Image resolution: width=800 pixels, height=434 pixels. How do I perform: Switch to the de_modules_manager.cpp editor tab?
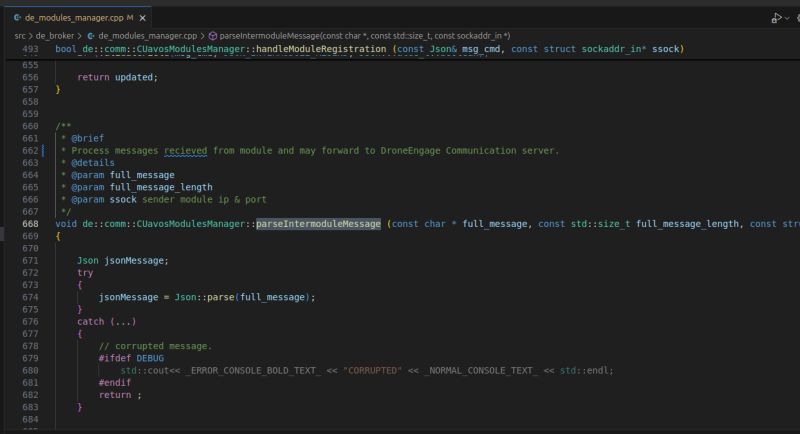tap(79, 18)
